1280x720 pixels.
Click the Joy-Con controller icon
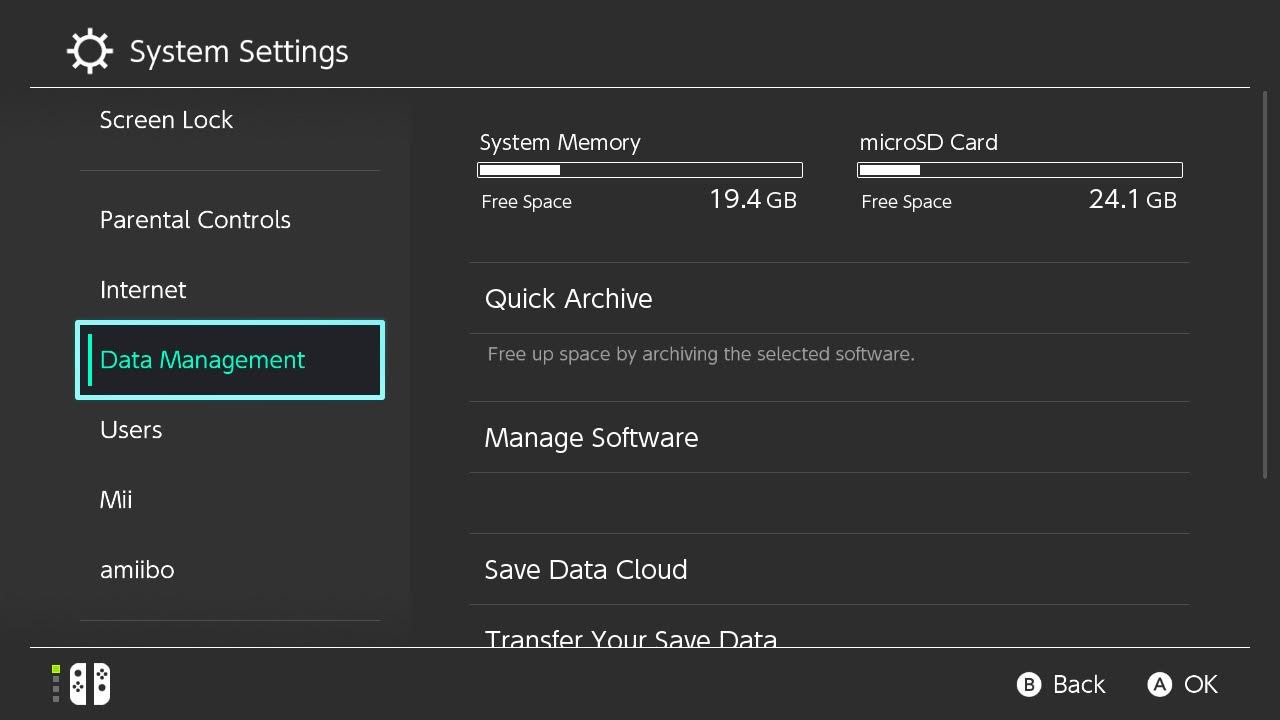pyautogui.click(x=89, y=684)
